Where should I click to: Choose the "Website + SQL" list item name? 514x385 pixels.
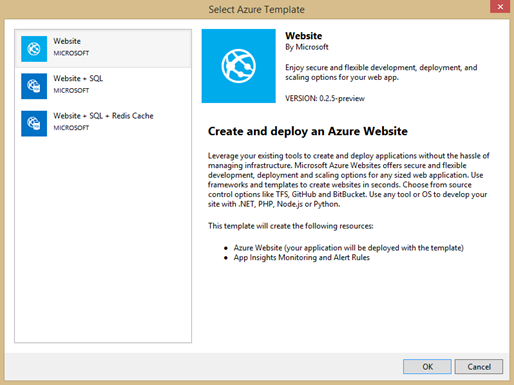tap(78, 78)
